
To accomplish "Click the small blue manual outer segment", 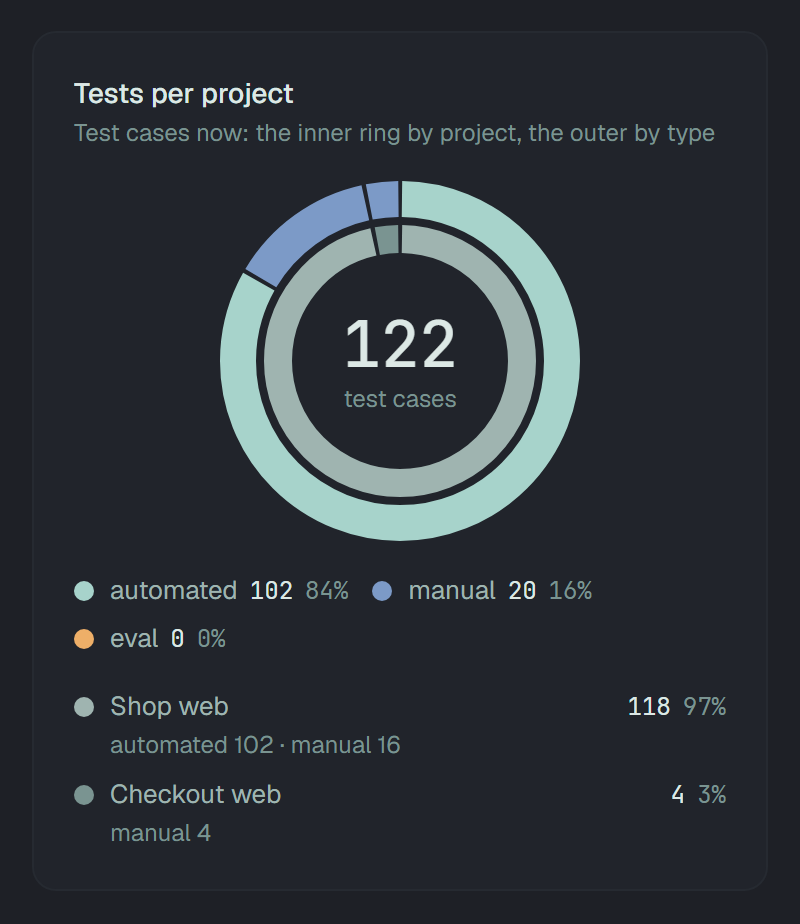I will tap(383, 200).
